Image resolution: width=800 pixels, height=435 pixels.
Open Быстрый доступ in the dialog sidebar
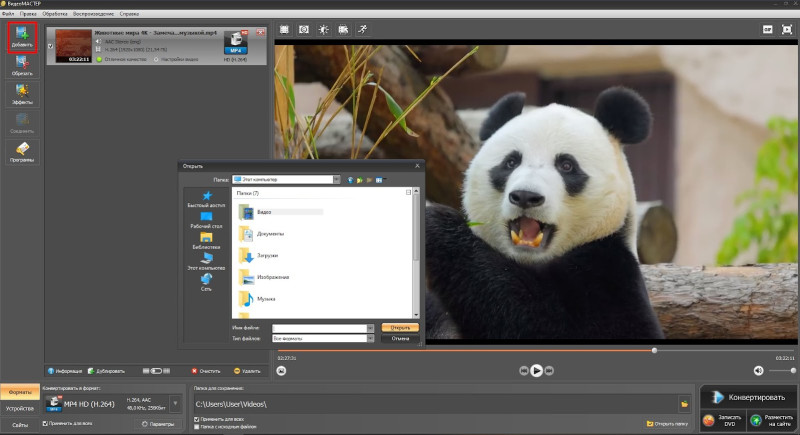(x=206, y=199)
